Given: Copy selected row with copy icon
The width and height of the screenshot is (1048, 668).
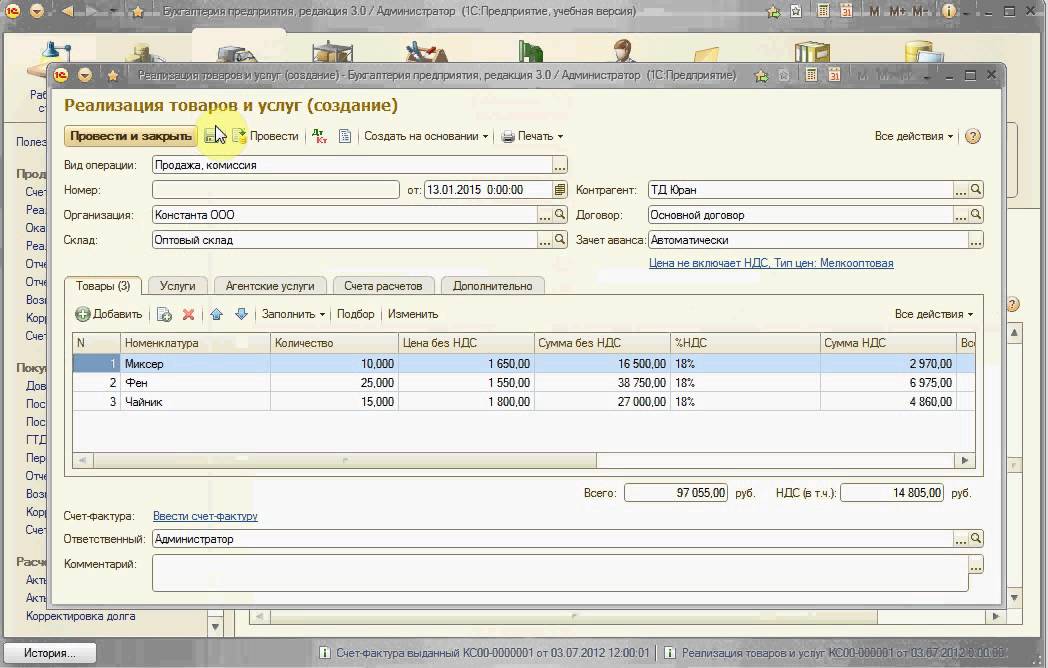Looking at the screenshot, I should point(164,314).
